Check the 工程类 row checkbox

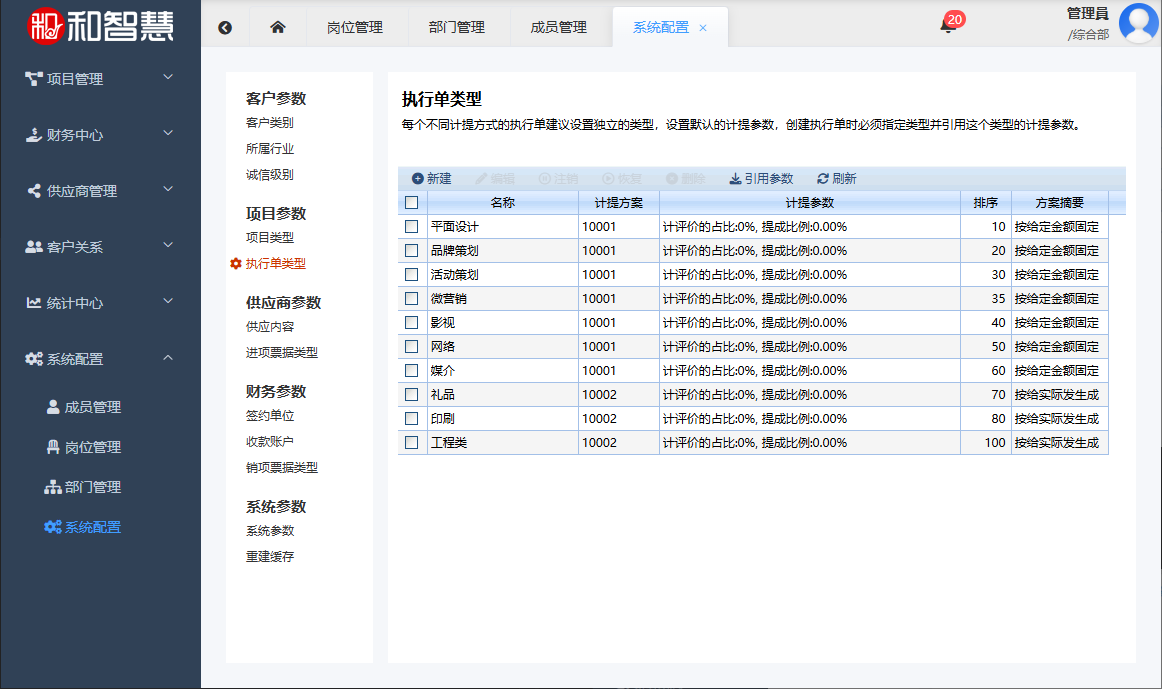coord(412,442)
